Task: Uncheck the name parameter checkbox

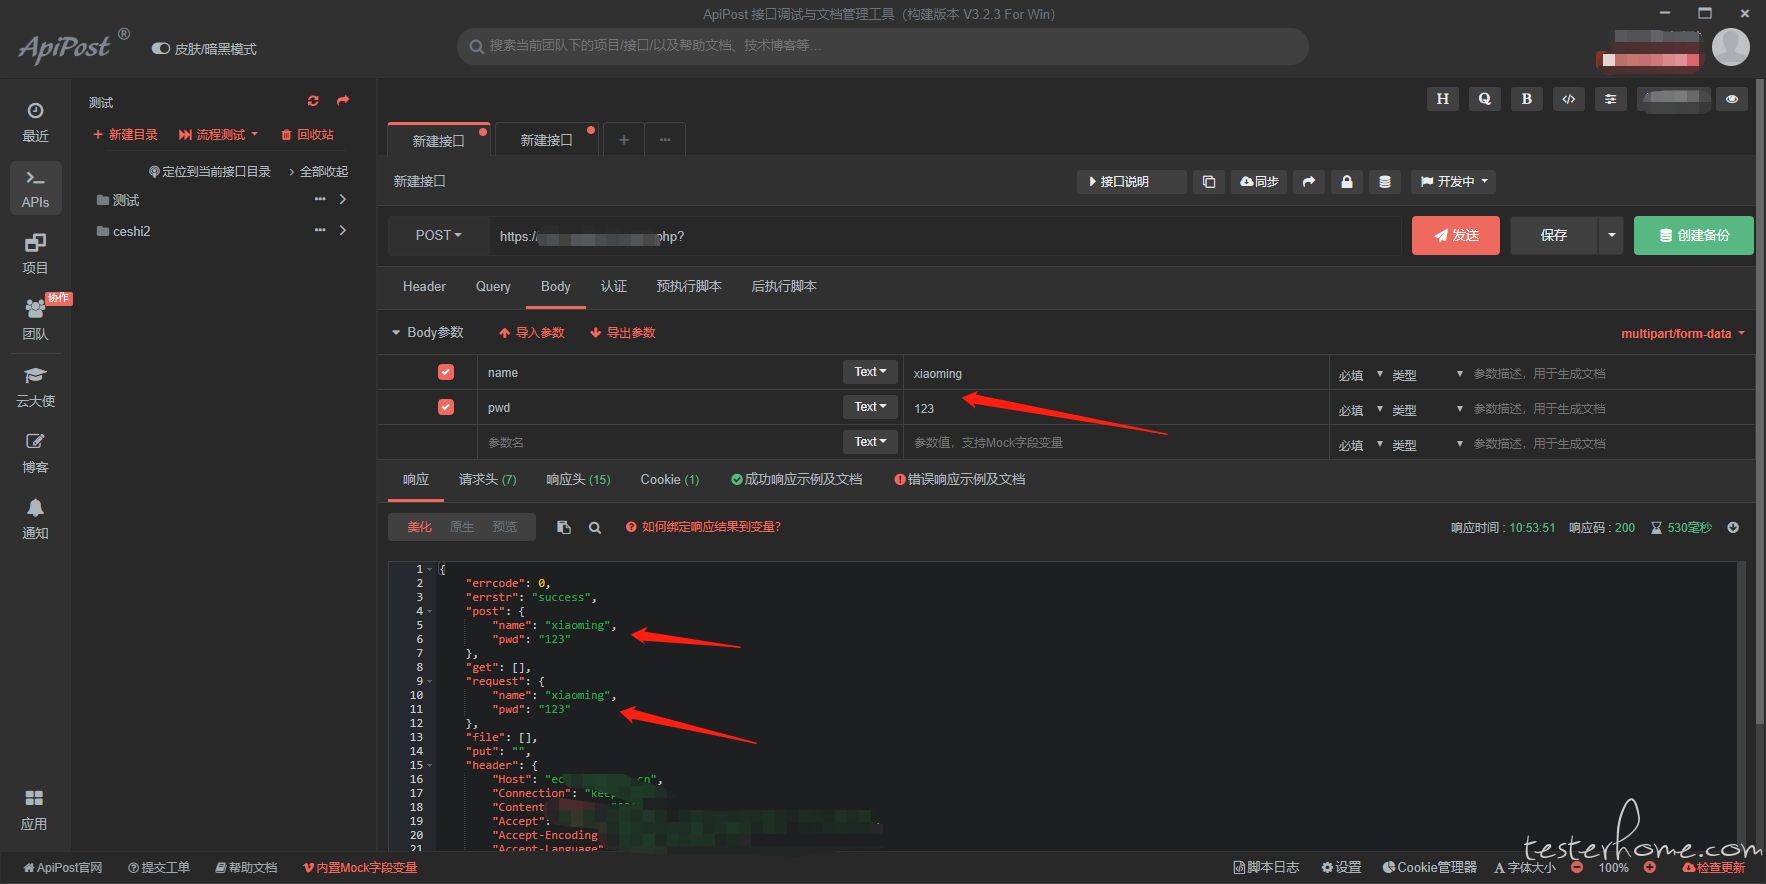Action: pos(446,372)
